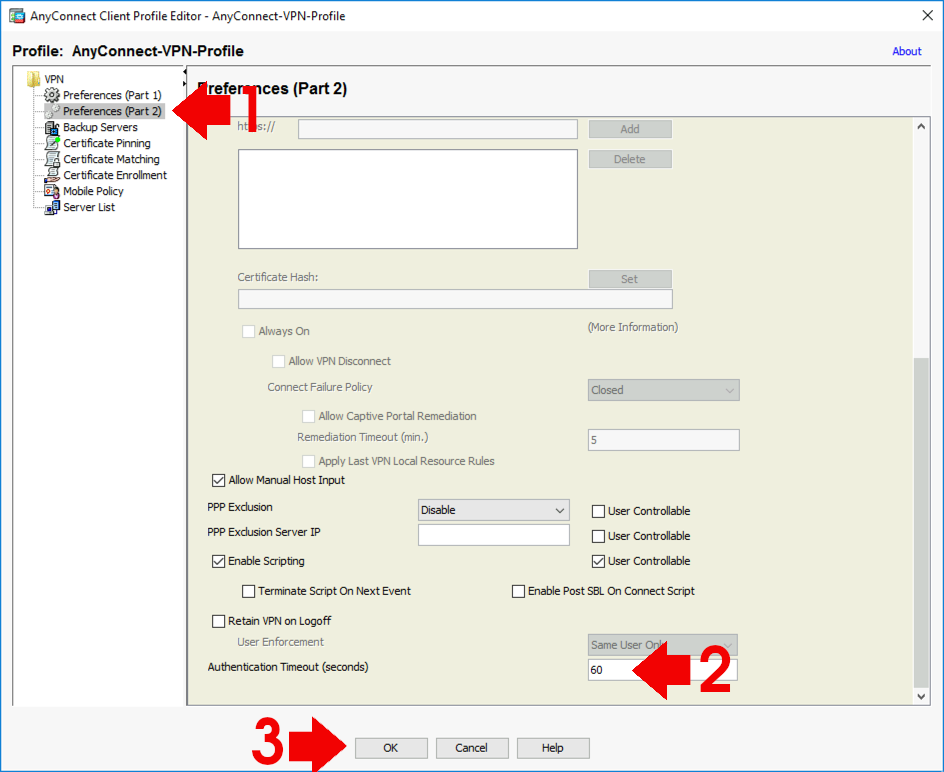The height and width of the screenshot is (772, 944).
Task: Select the VPN root node label
Action: tap(54, 79)
